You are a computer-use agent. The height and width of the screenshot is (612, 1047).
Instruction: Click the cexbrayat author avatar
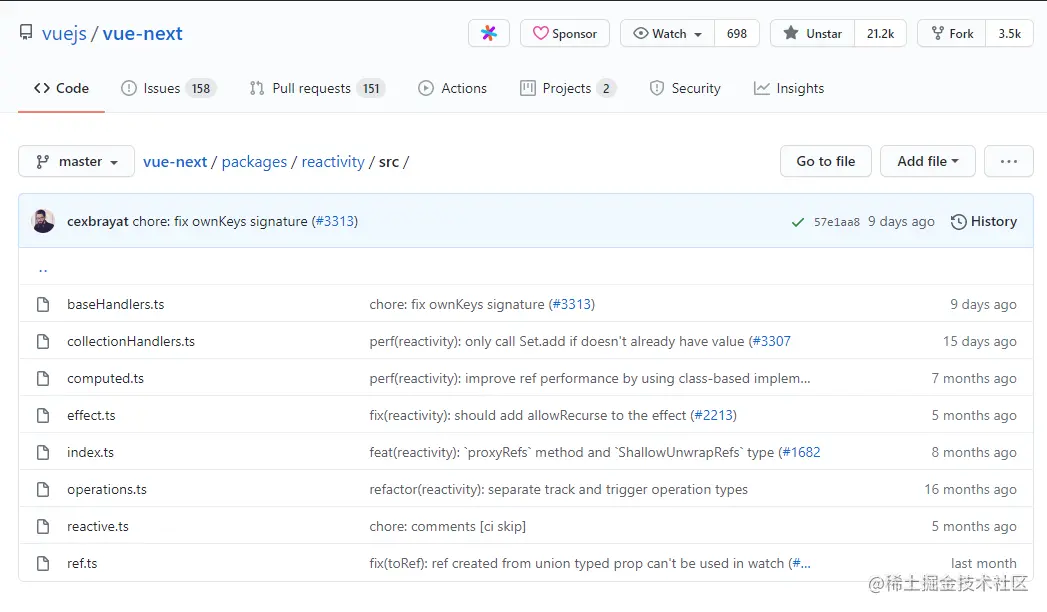[x=43, y=221]
